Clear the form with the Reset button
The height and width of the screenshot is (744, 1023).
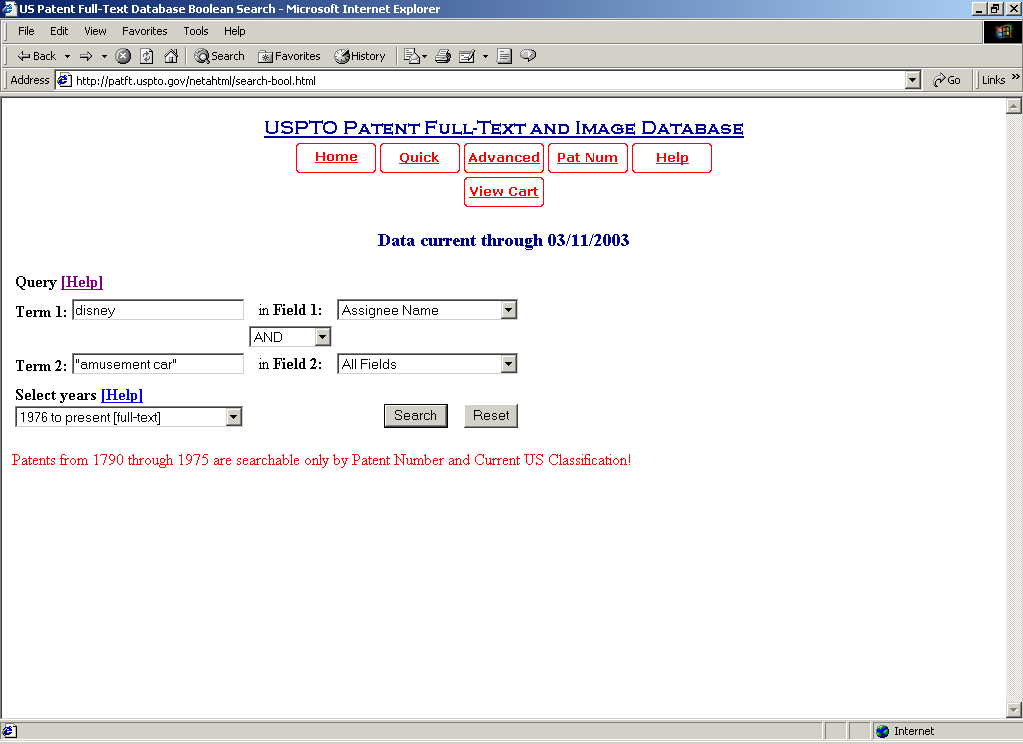[491, 416]
